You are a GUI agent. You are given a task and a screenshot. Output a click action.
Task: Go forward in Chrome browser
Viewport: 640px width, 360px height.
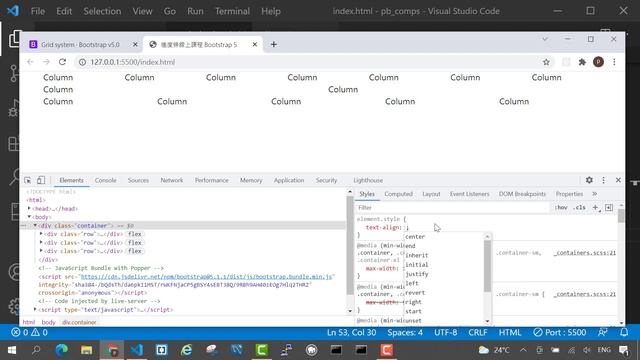click(46, 62)
